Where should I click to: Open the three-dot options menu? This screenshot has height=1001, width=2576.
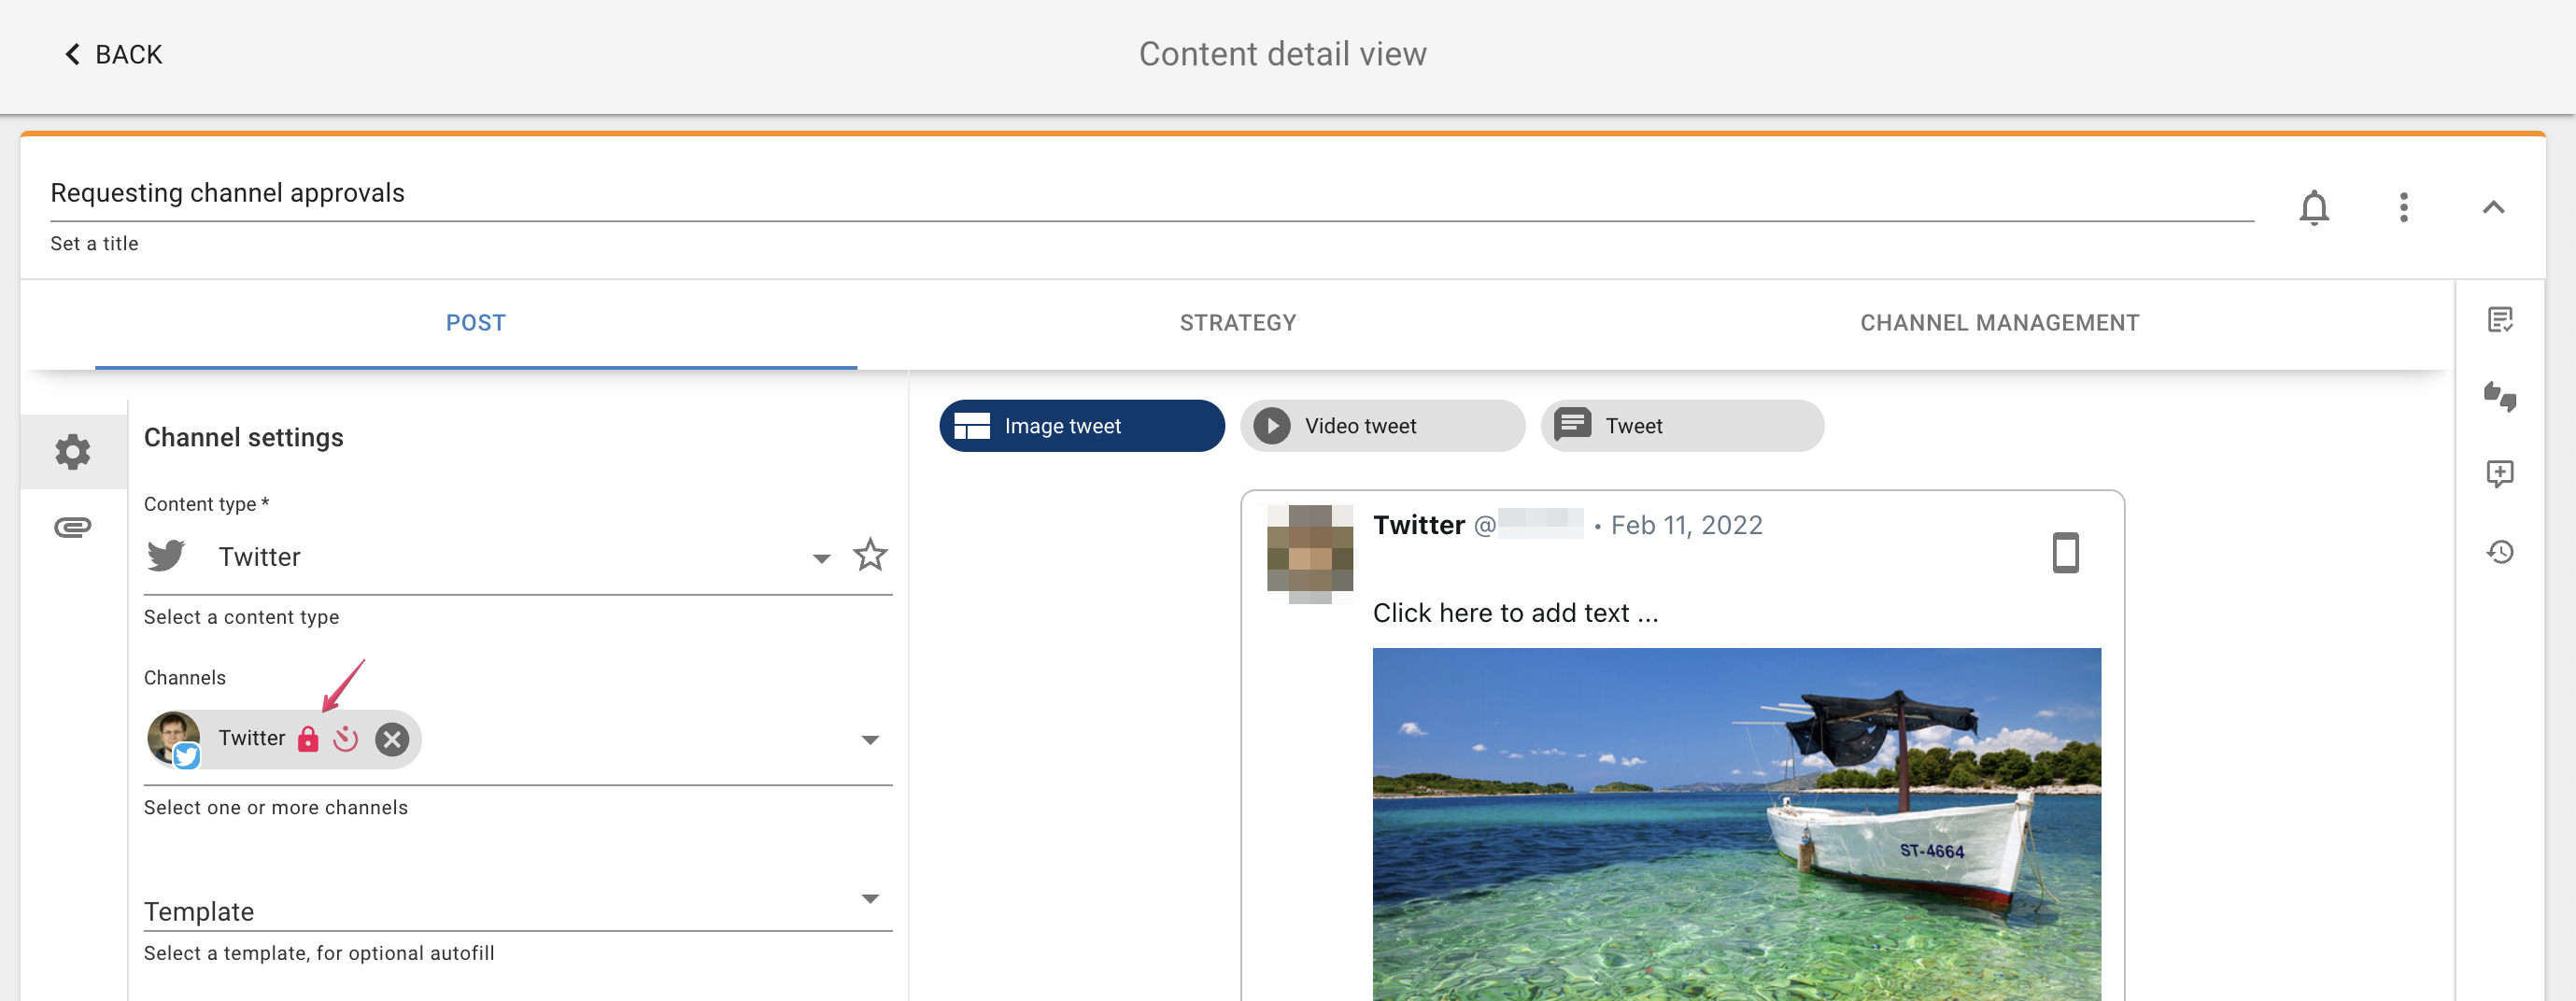coord(2404,207)
